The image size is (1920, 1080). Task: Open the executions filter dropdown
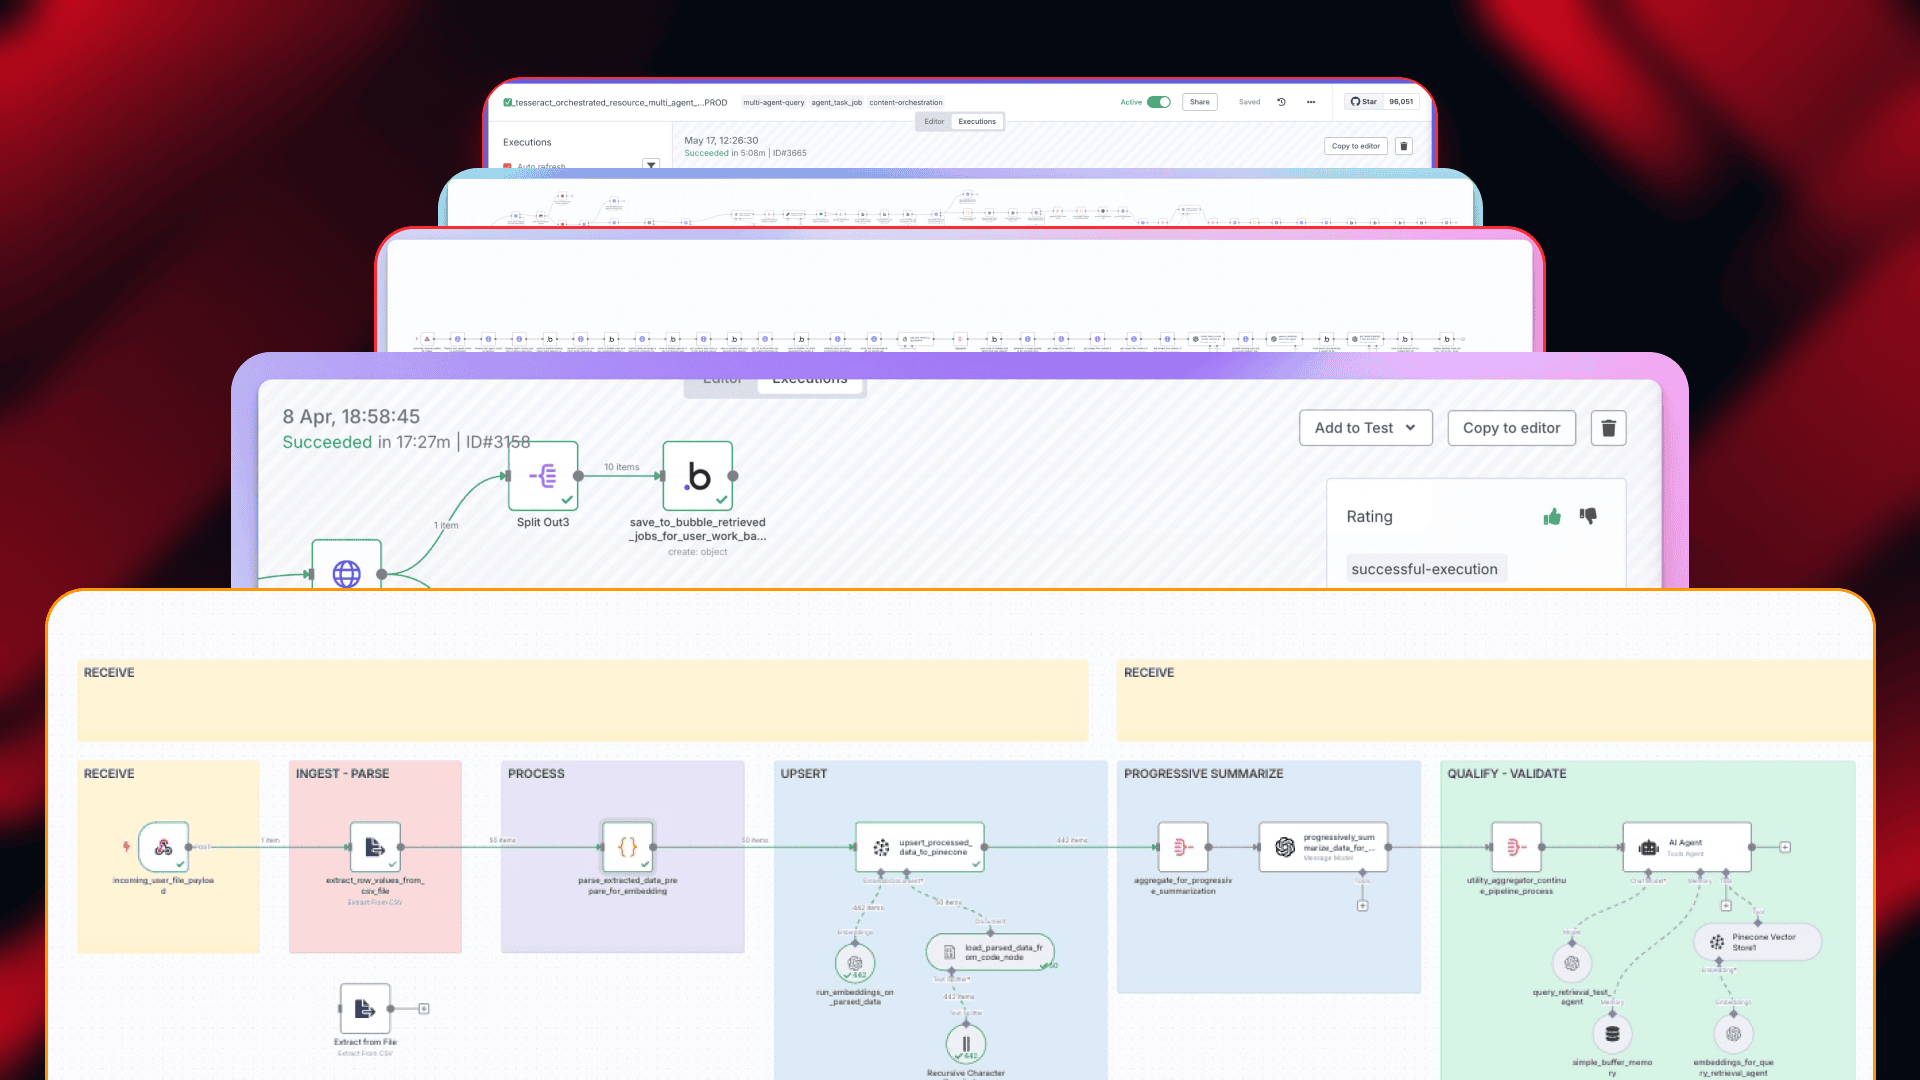click(x=651, y=164)
